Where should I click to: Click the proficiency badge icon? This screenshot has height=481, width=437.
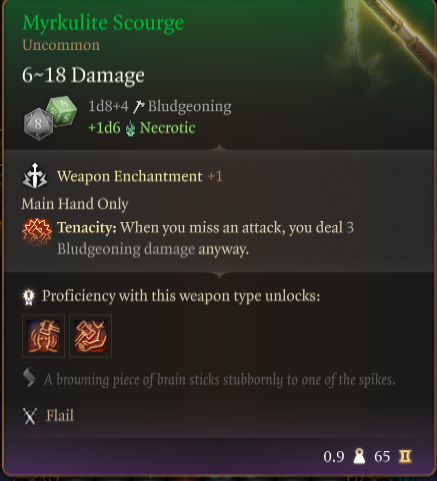[29, 297]
